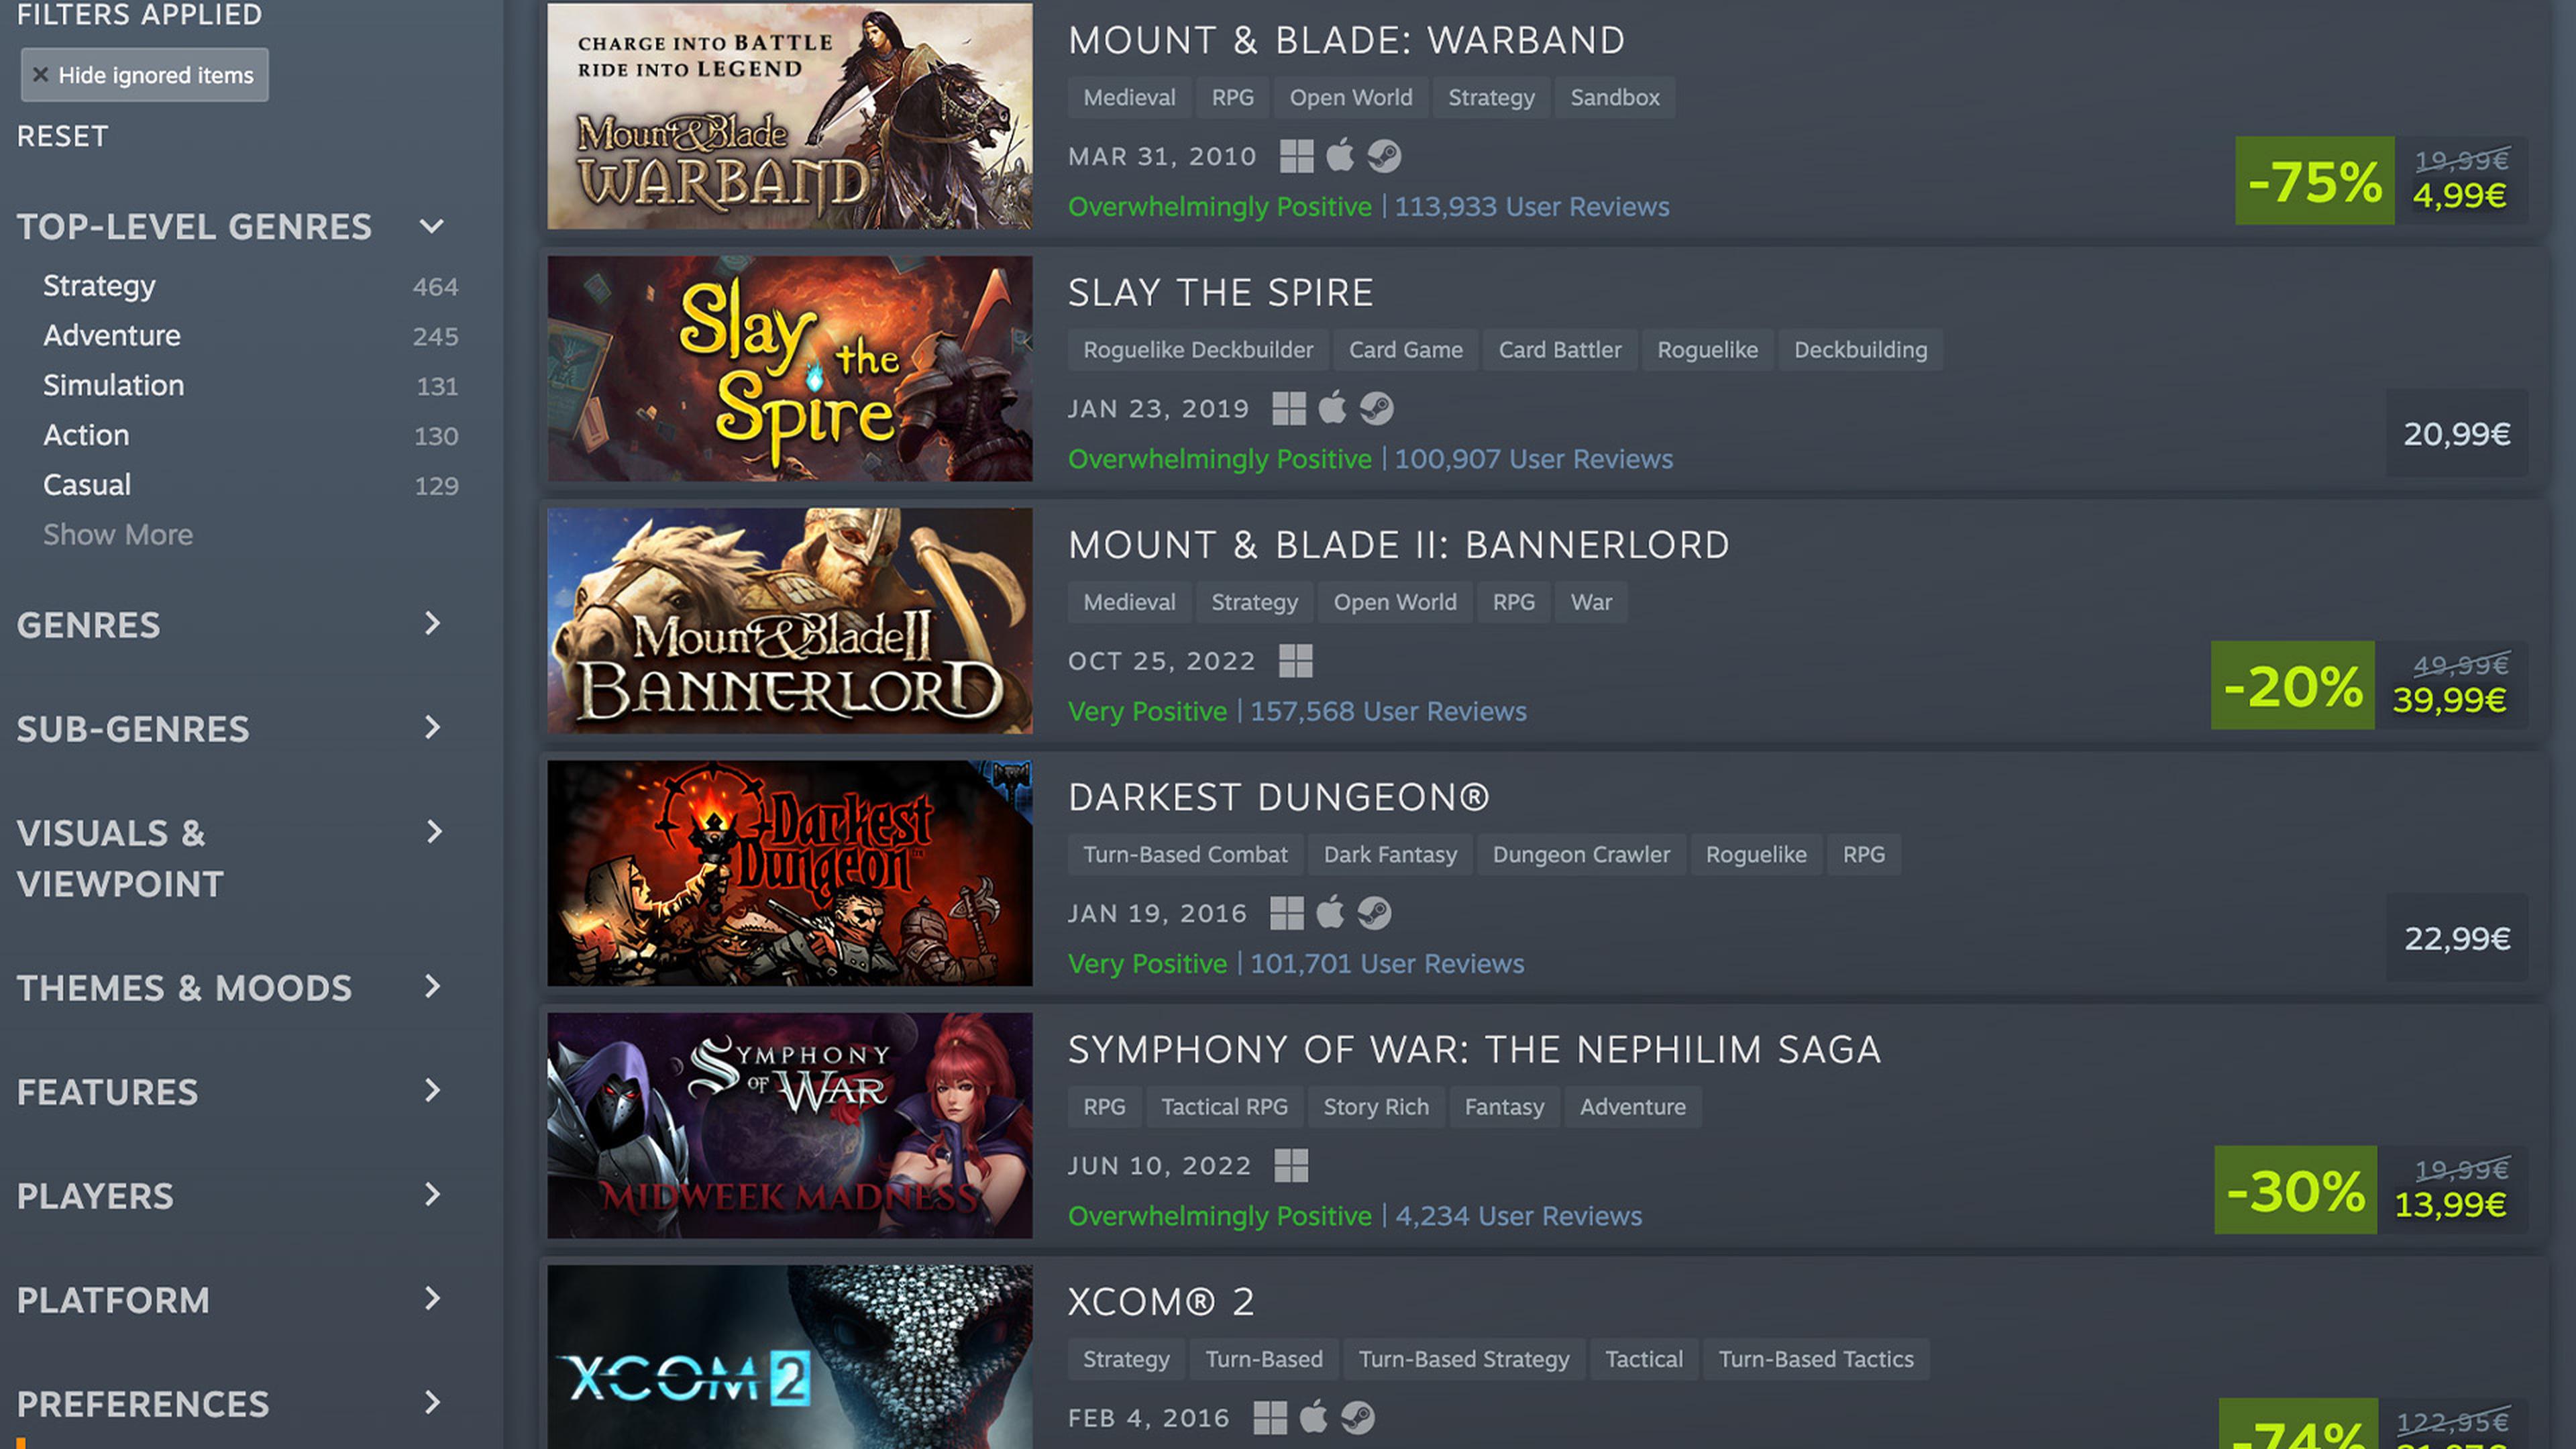Open Slay the Spire game thumbnail
Screen dimensions: 2576x1449
click(790, 368)
